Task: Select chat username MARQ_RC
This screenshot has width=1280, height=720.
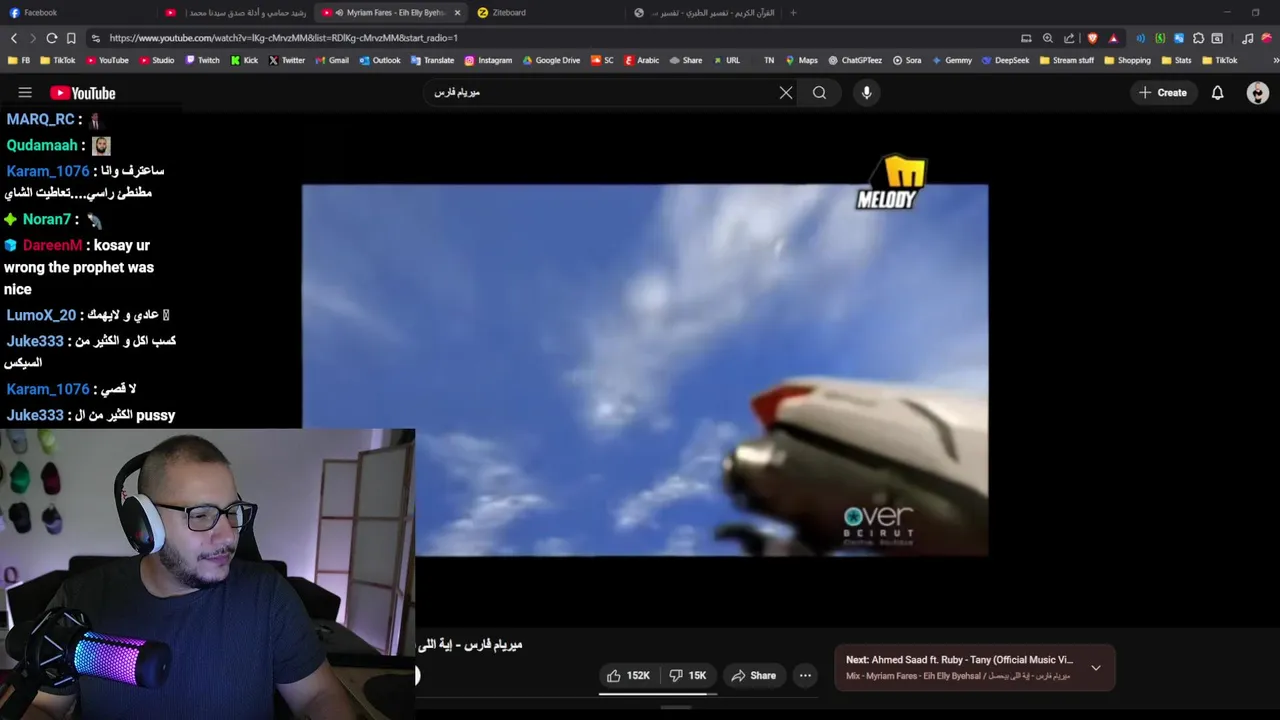Action: click(41, 119)
